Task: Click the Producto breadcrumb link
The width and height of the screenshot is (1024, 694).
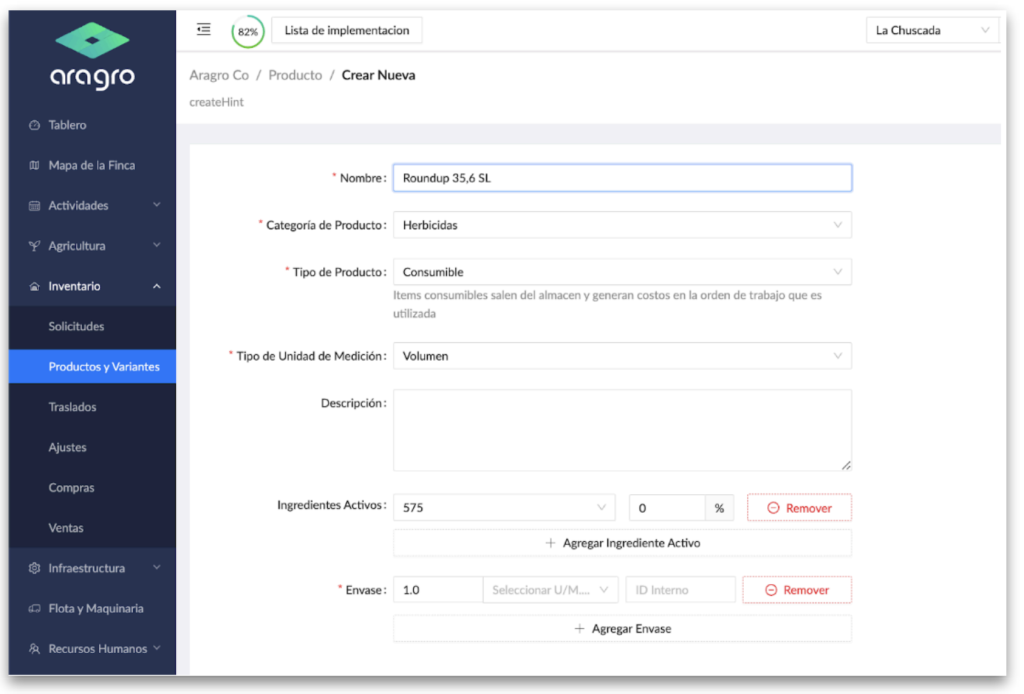Action: point(295,75)
